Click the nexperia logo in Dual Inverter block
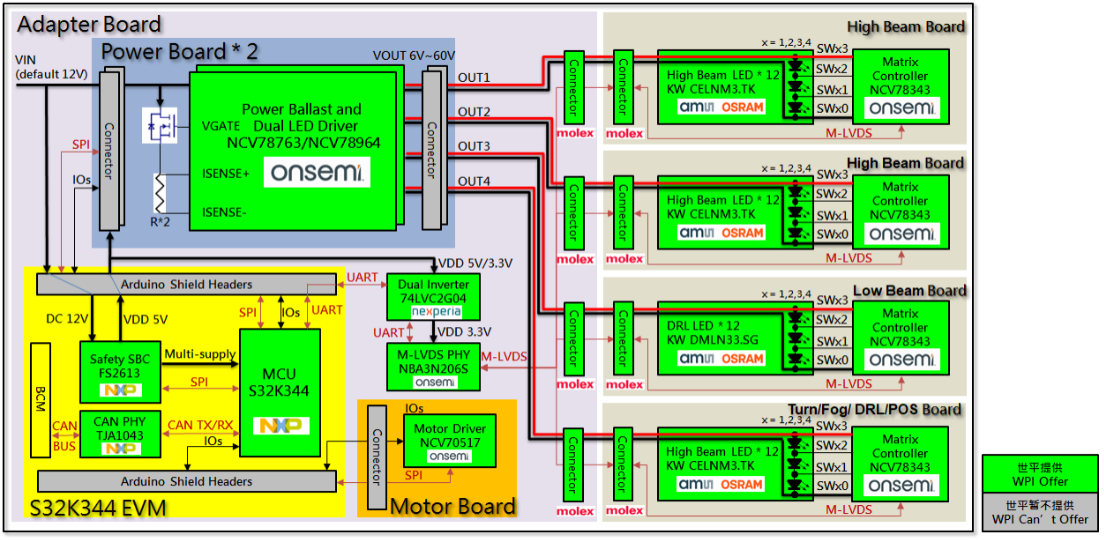 click(433, 309)
